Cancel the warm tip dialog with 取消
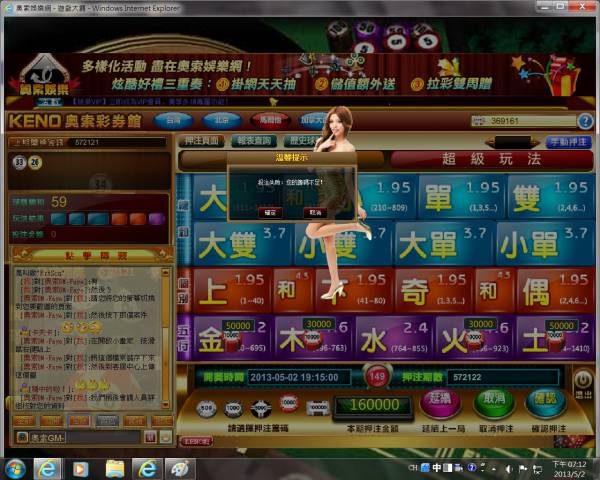 coord(315,212)
